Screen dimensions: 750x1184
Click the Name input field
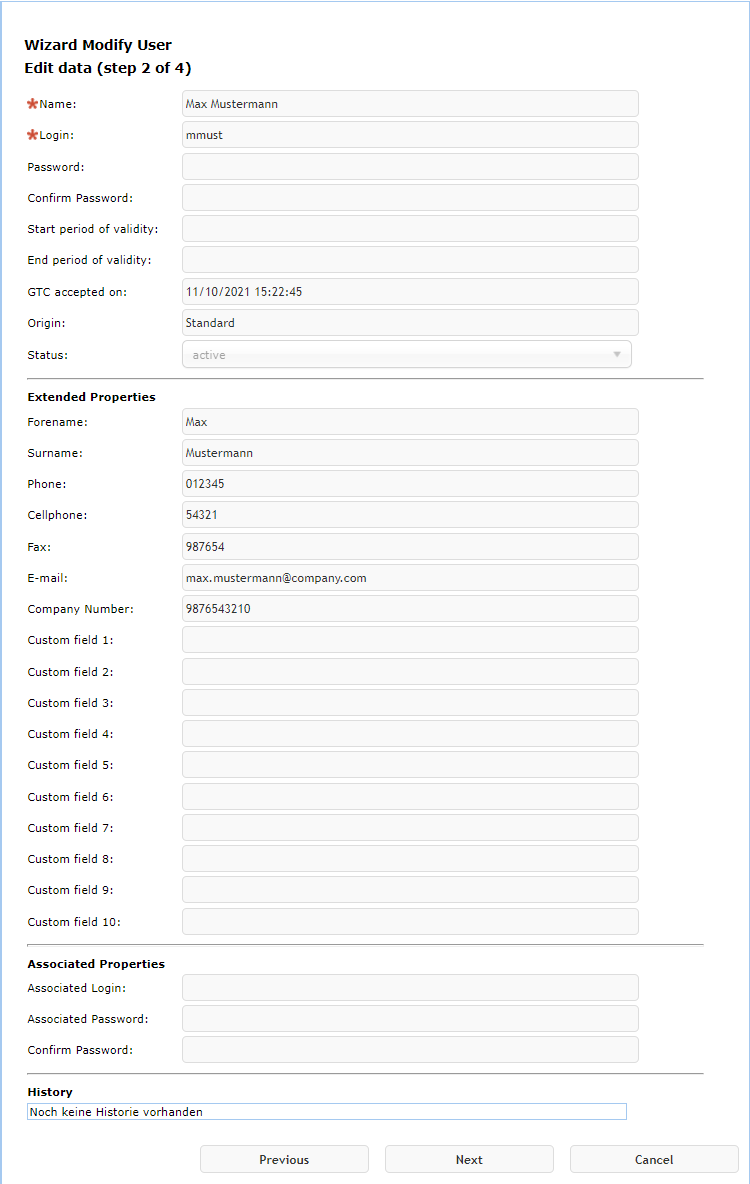pos(410,104)
